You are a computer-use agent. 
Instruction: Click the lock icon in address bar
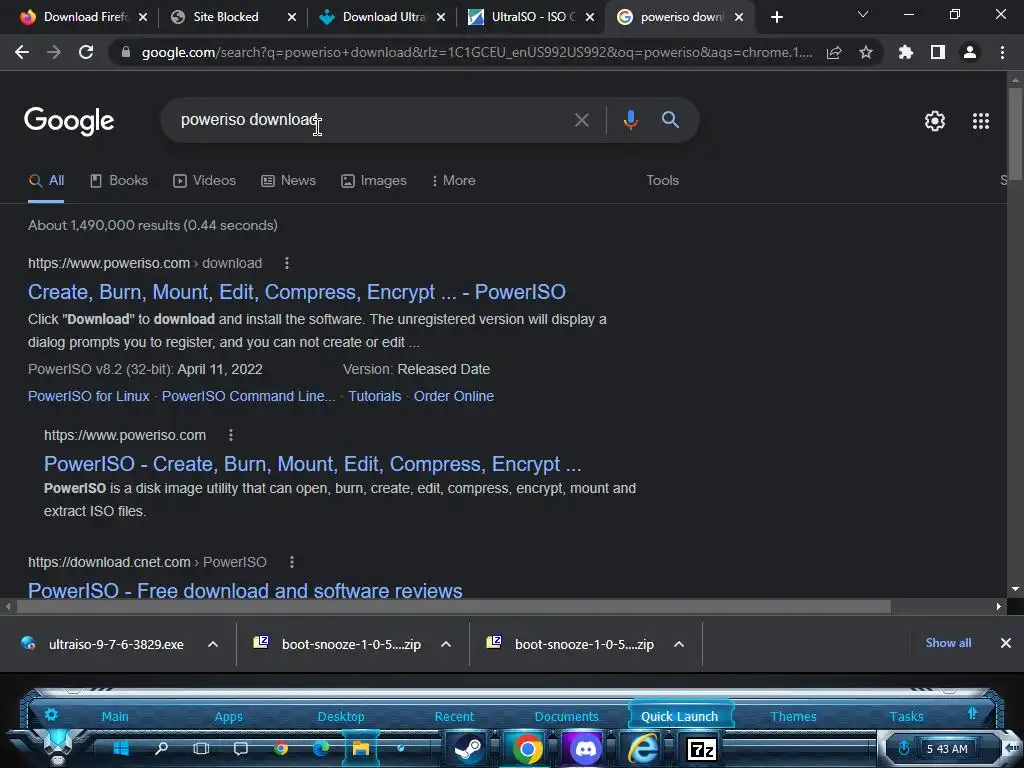click(125, 52)
